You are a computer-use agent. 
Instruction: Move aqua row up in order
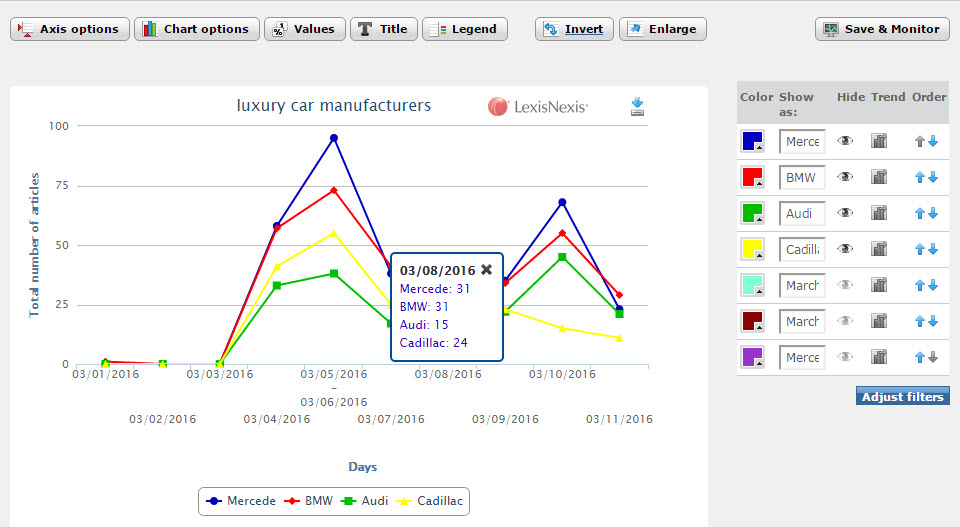coord(920,285)
